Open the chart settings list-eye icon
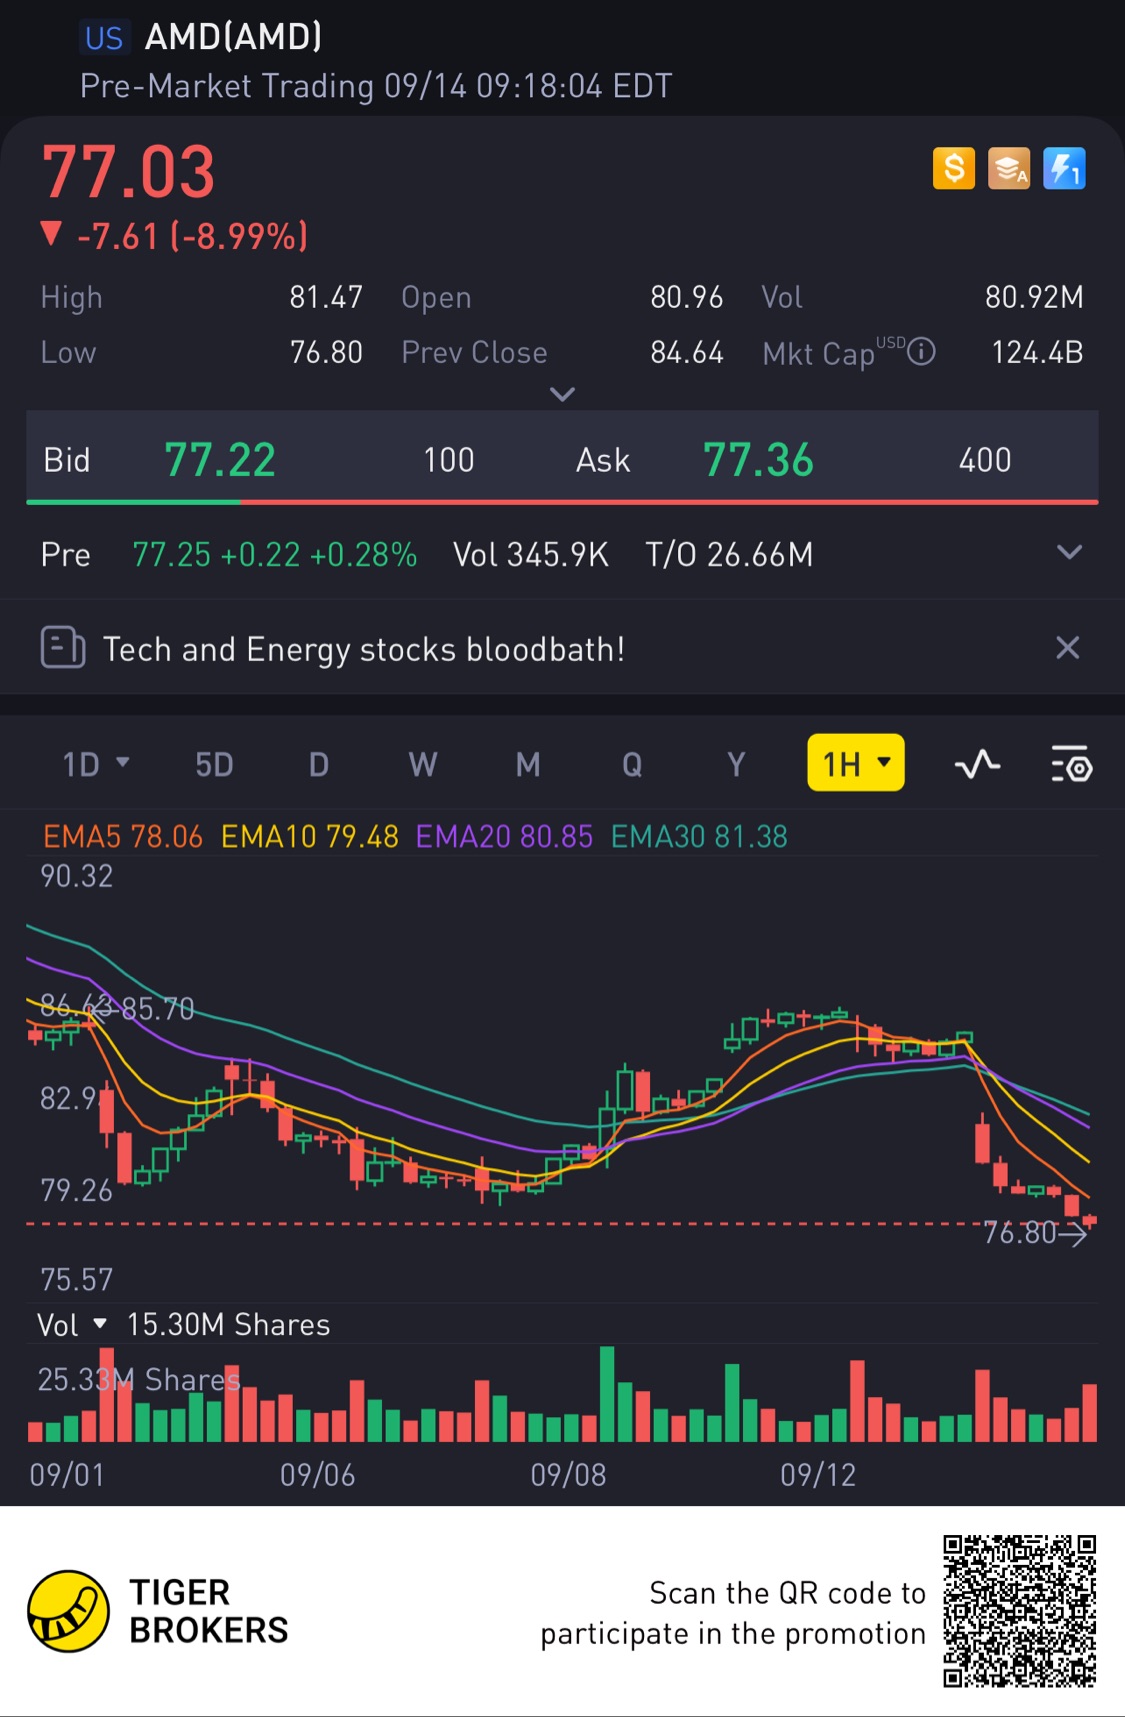The image size is (1125, 1717). pos(1071,765)
